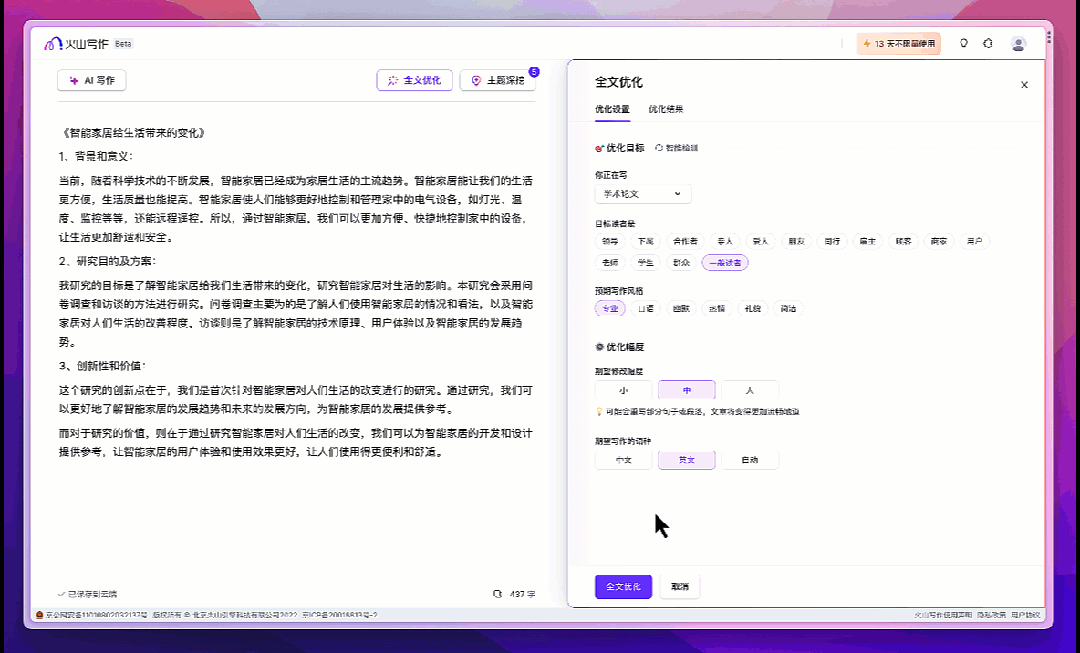Select 学生 as target reader

click(x=645, y=262)
